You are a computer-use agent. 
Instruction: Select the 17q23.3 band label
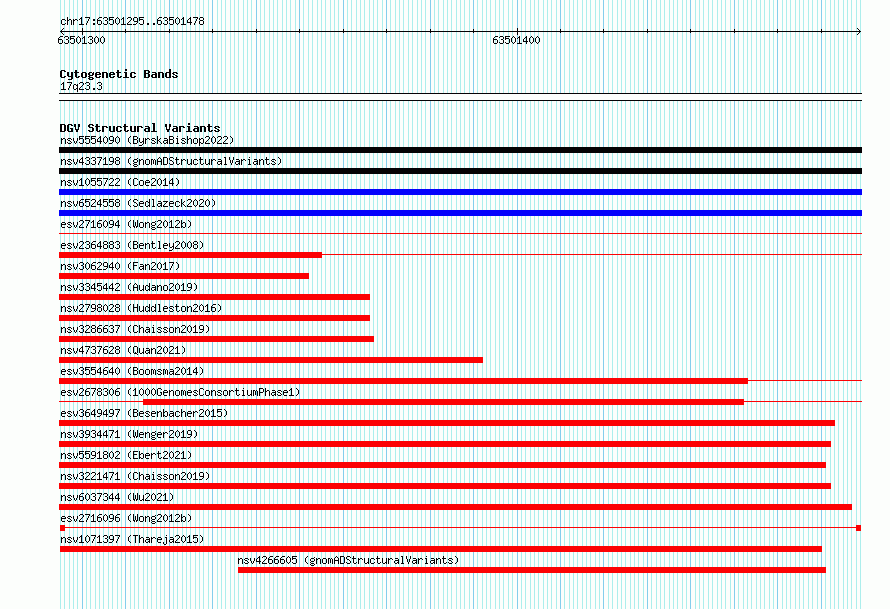[x=81, y=86]
